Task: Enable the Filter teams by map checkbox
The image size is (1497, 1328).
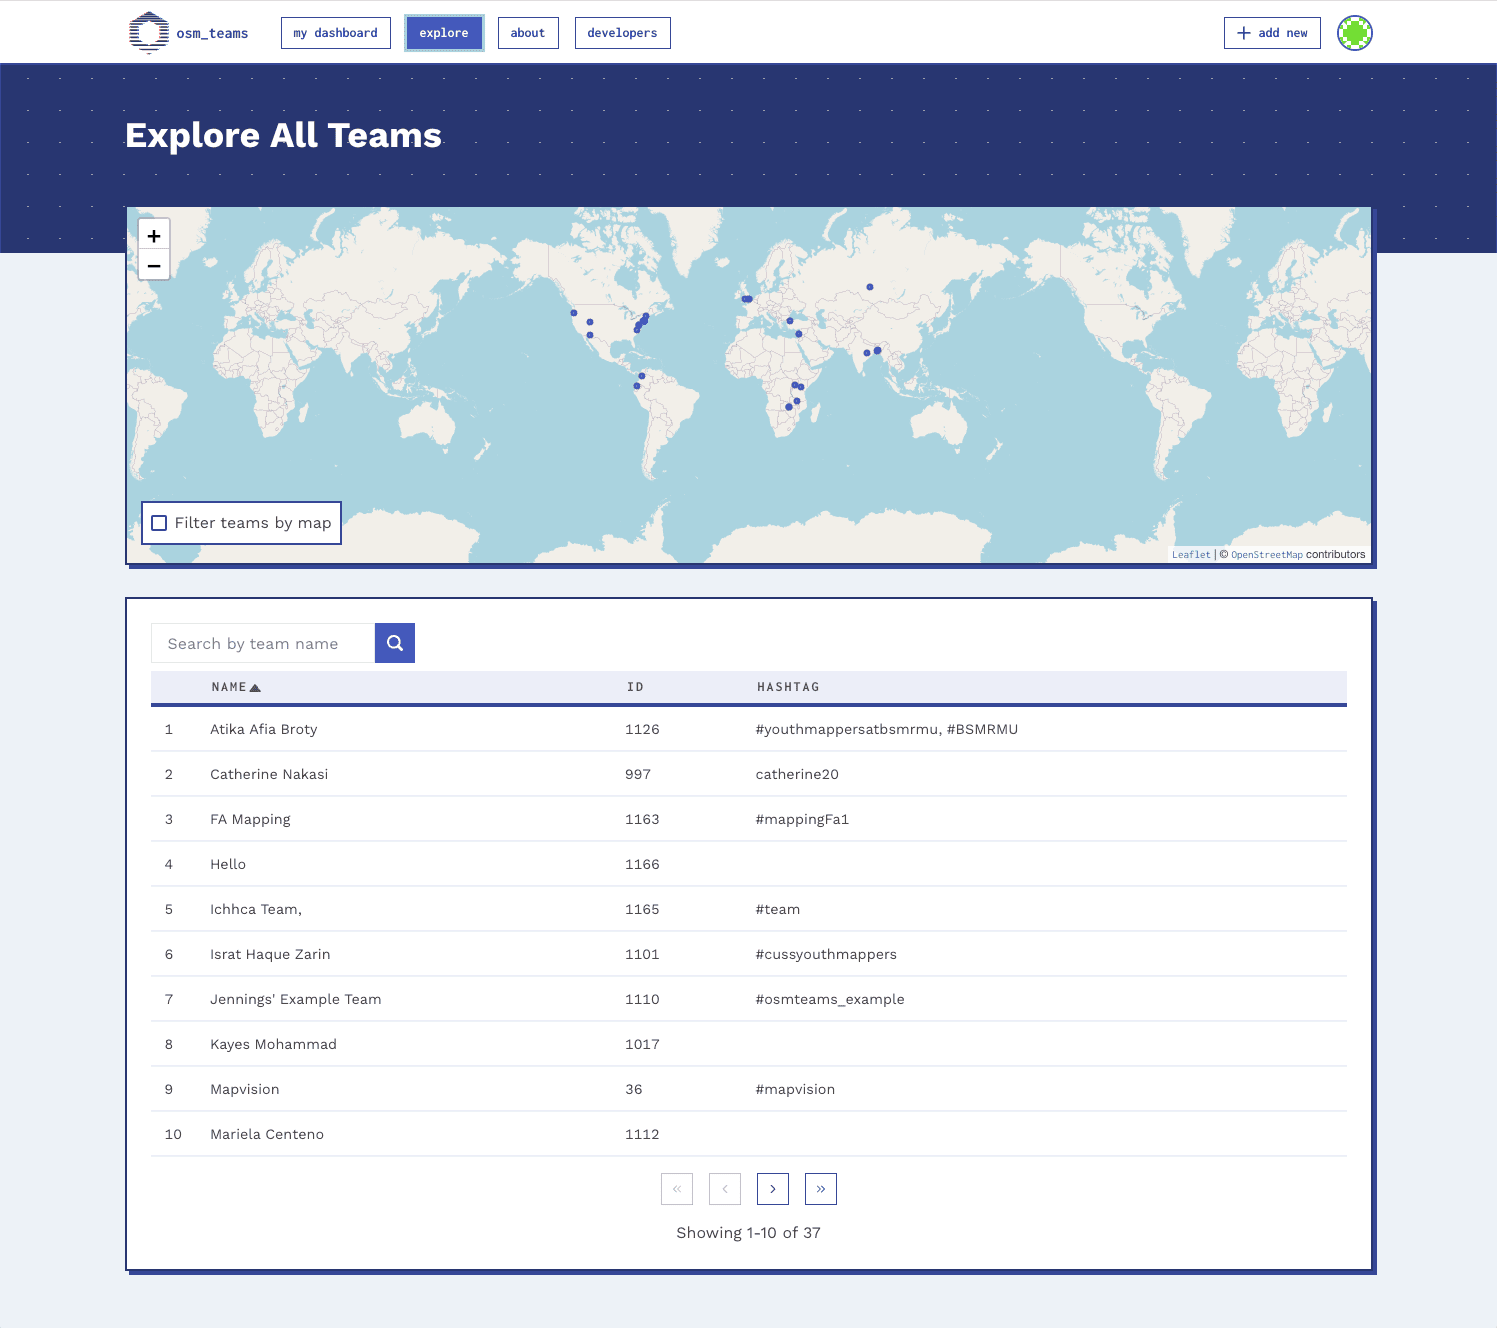Action: click(x=159, y=523)
